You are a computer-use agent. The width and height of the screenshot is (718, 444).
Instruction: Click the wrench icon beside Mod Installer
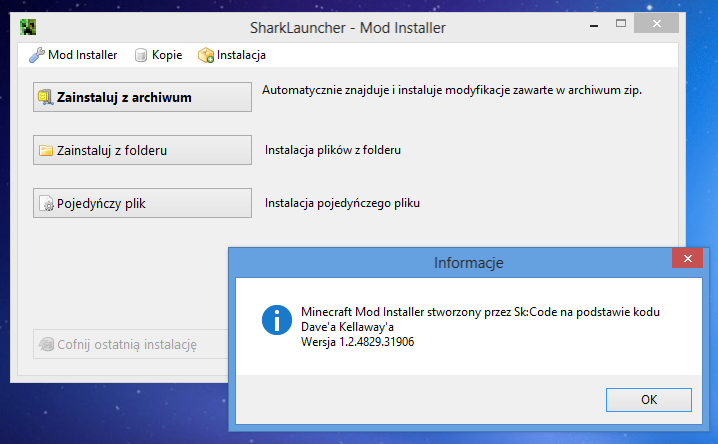[37, 55]
